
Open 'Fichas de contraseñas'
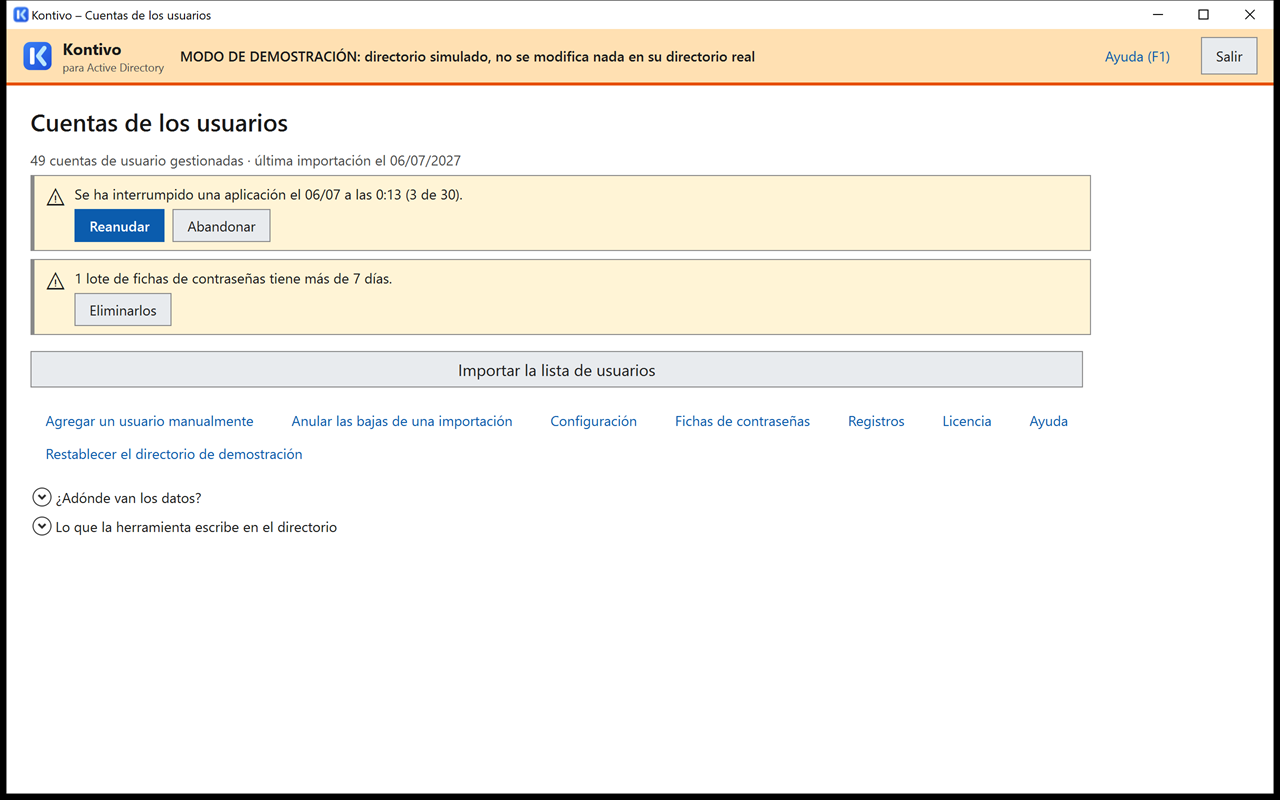742,421
